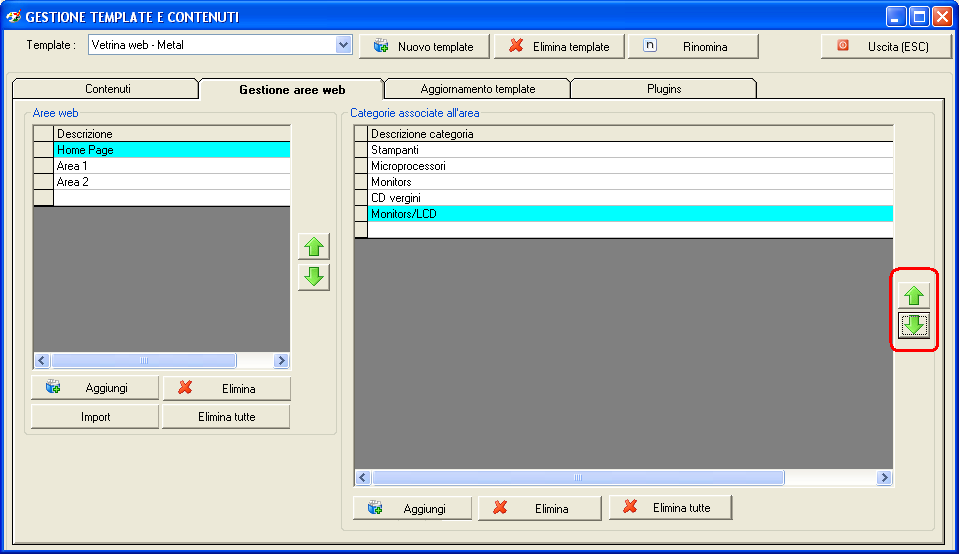Click Aggiungi under the categories list
The height and width of the screenshot is (554, 959).
(412, 508)
